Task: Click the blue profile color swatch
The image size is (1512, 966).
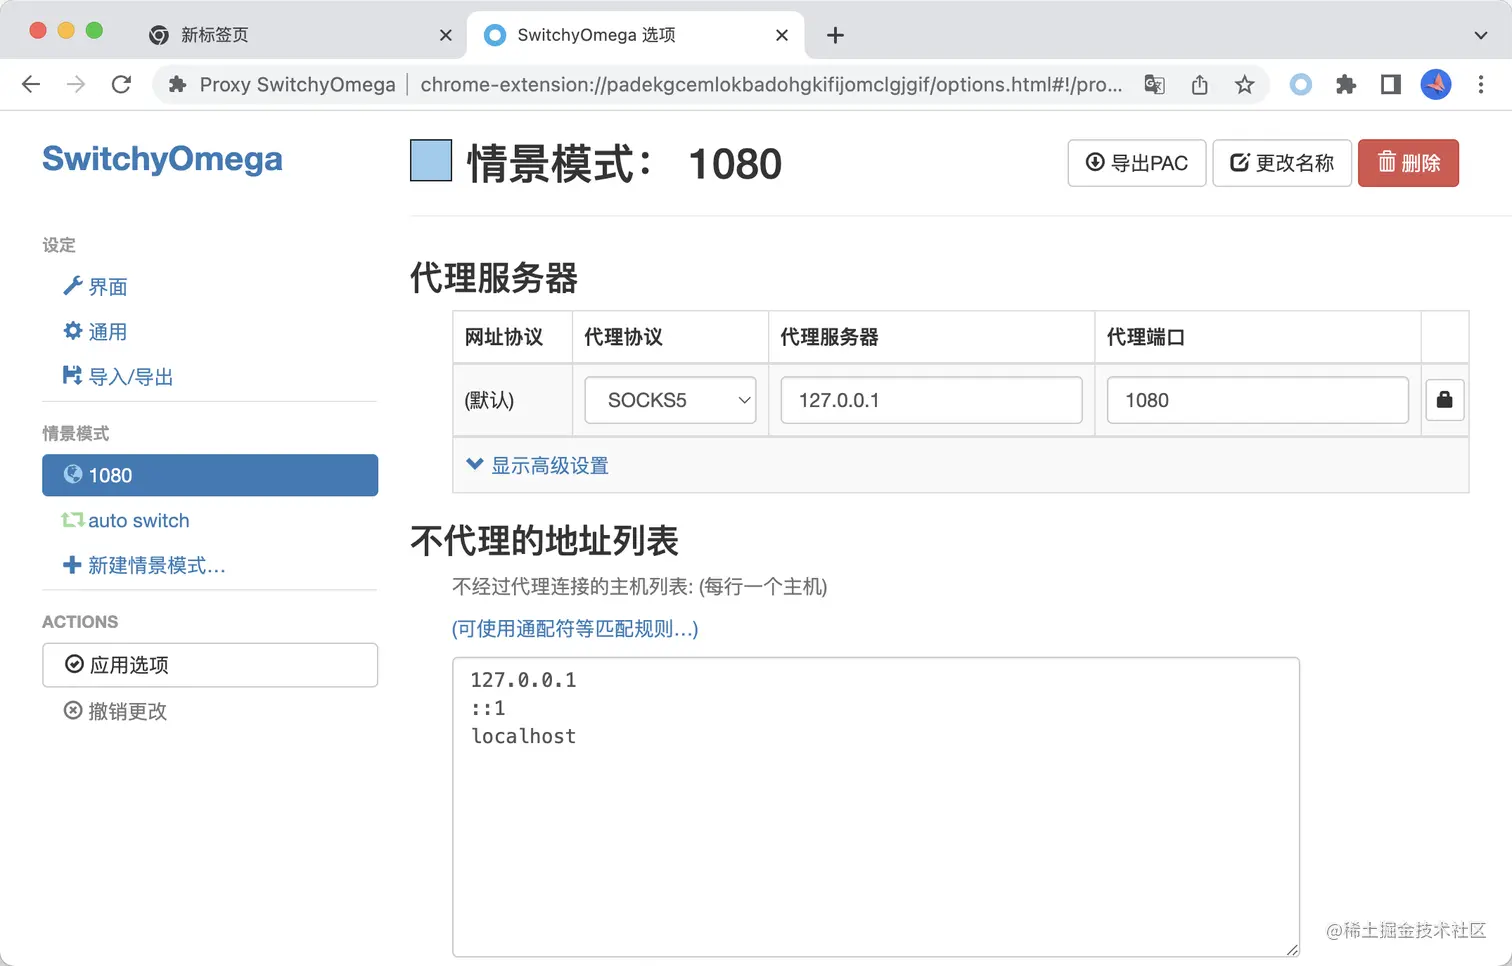Action: (431, 161)
